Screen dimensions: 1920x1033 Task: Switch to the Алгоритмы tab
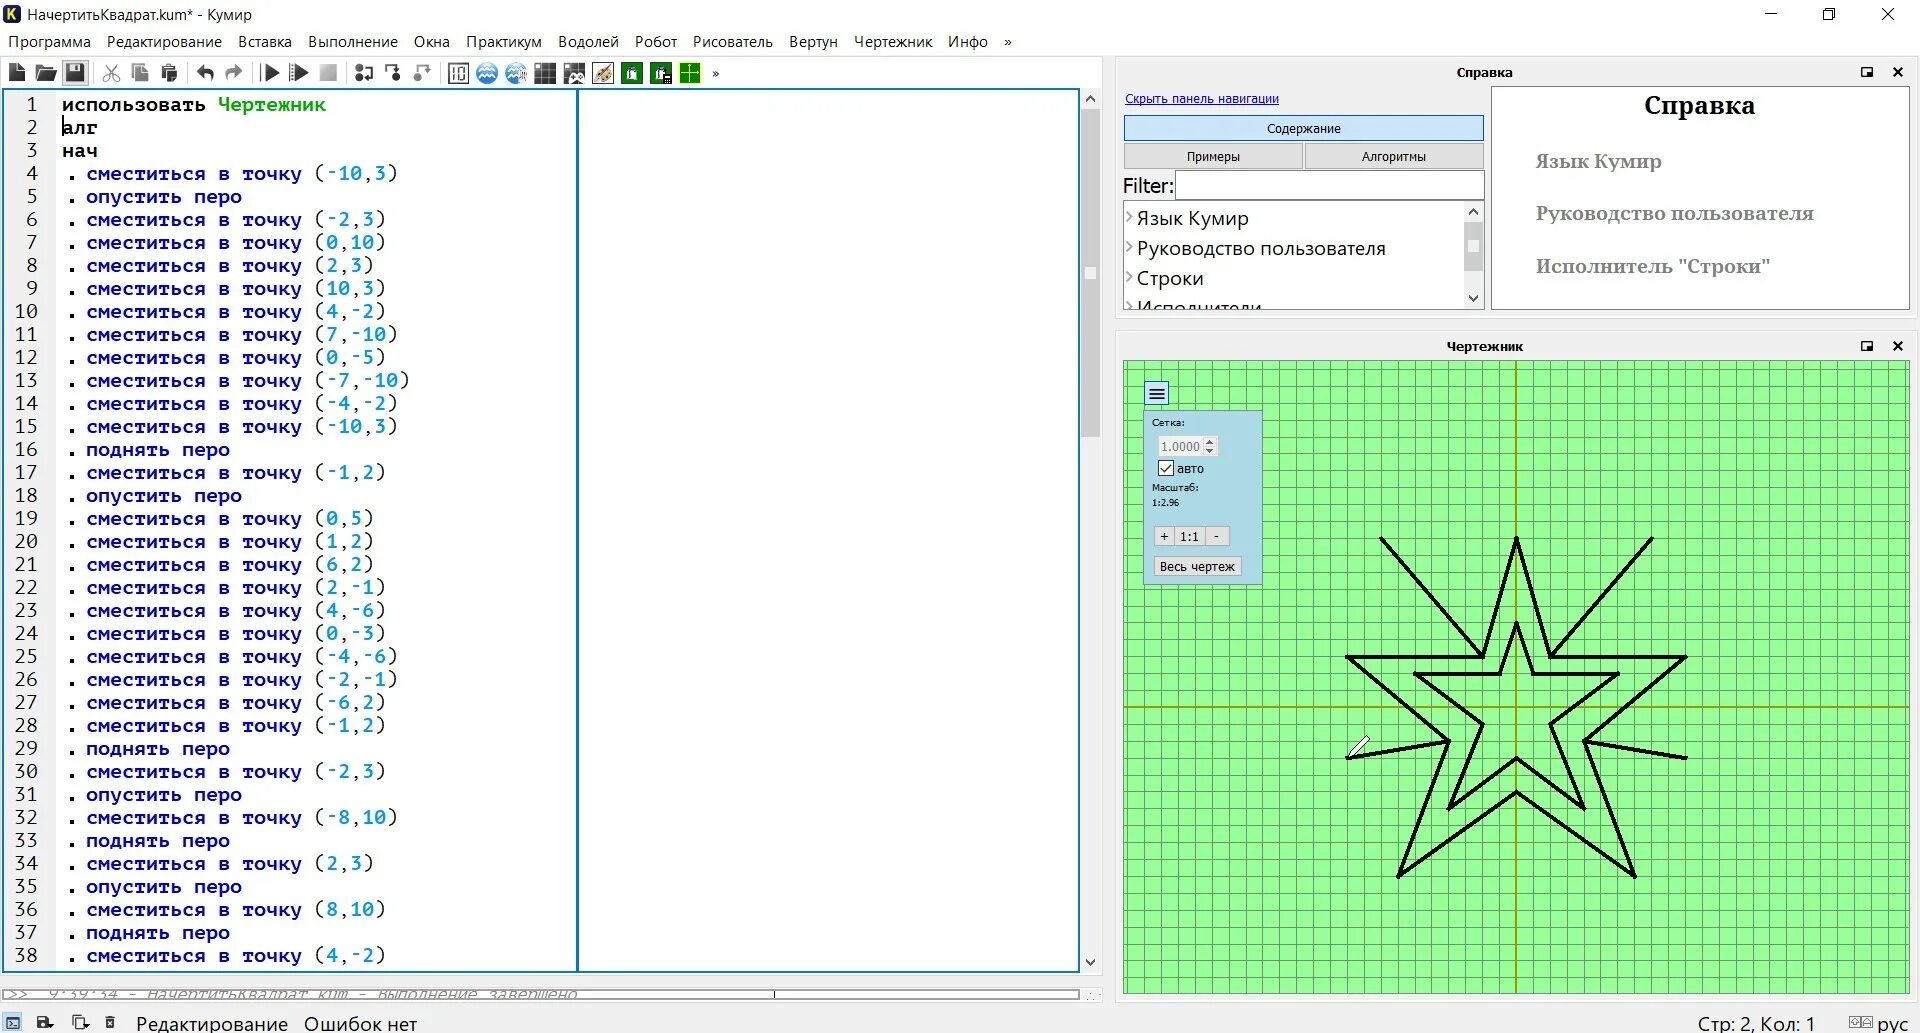(1393, 156)
